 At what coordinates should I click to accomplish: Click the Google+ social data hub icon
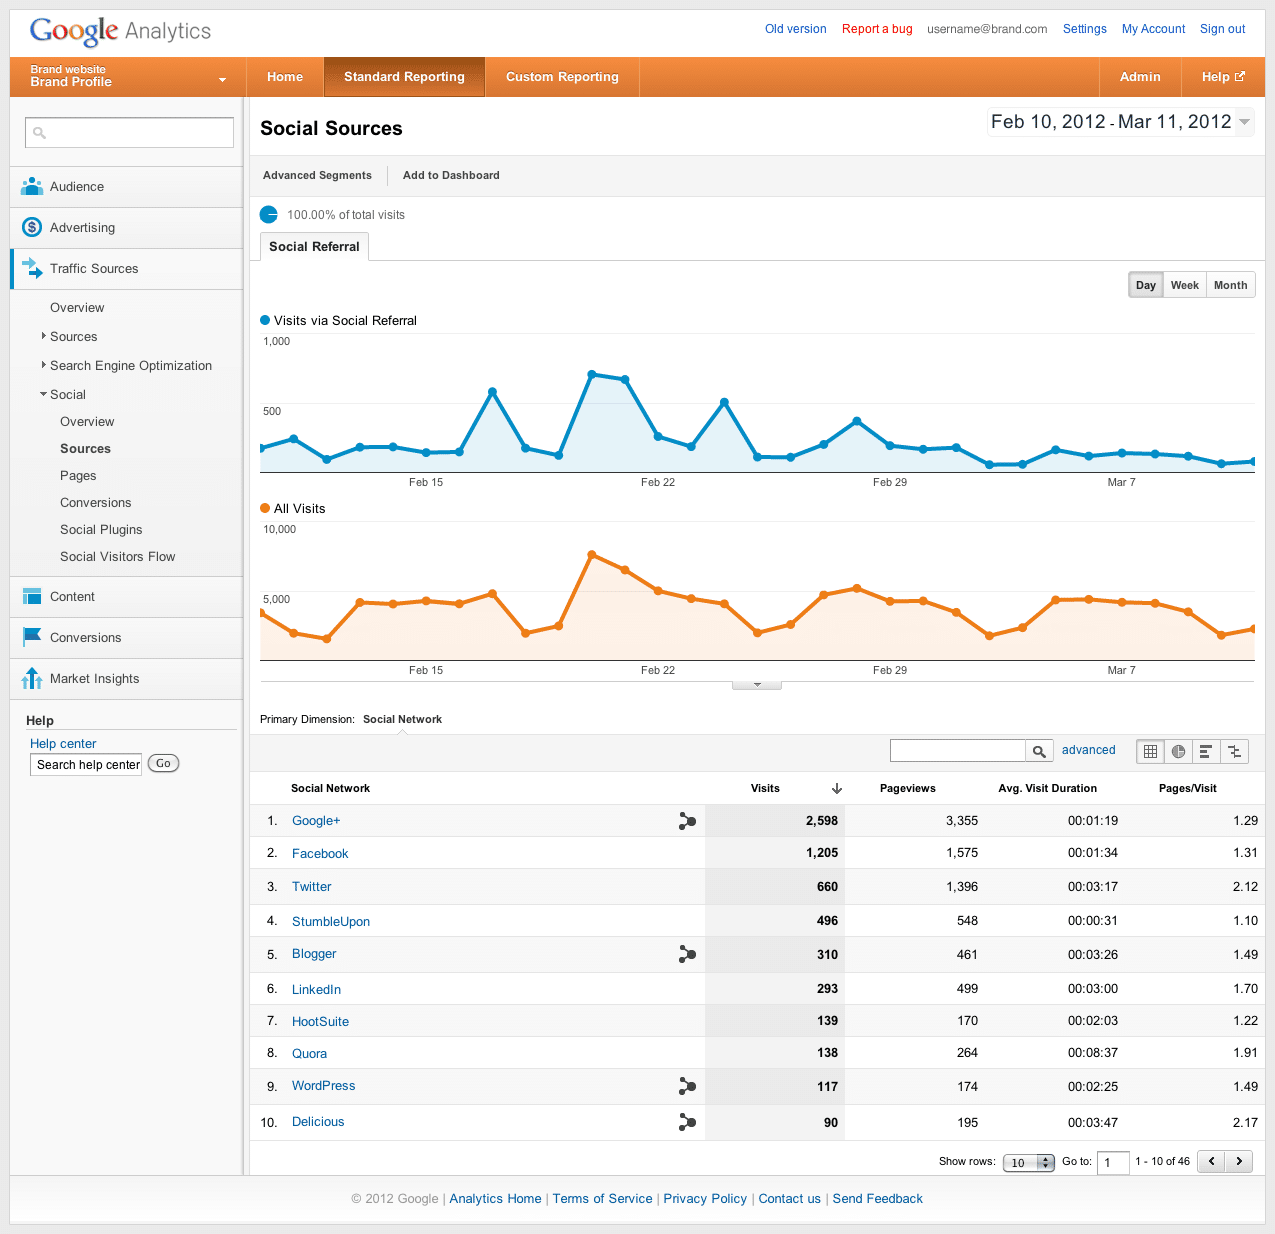[x=687, y=821]
